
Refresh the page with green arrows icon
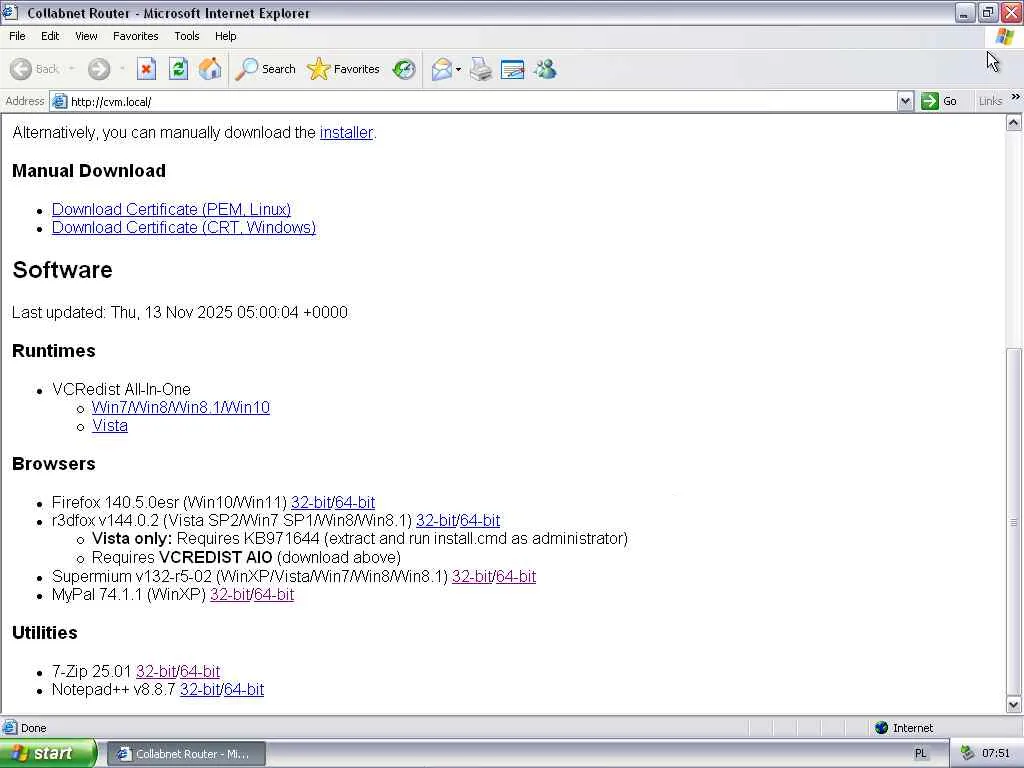(x=178, y=69)
